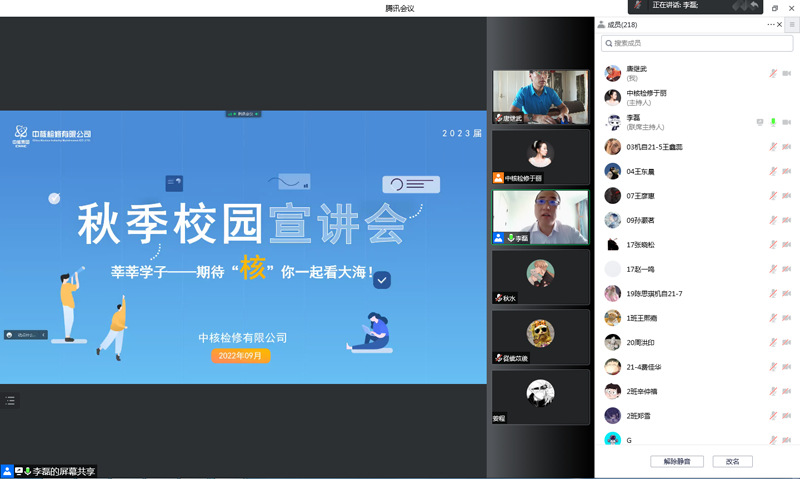The height and width of the screenshot is (479, 800).
Task: Click the avatar of the 20周洪印 member
Action: point(612,342)
